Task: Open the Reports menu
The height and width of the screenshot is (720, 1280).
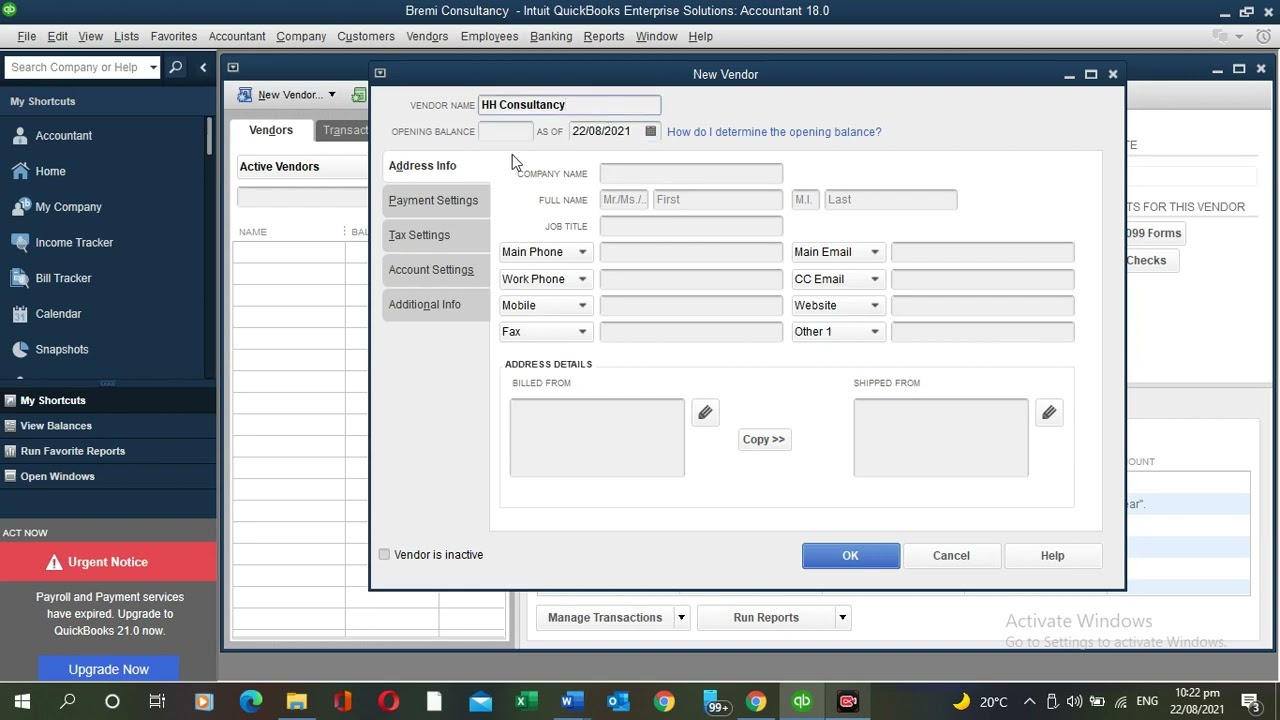Action: click(604, 36)
